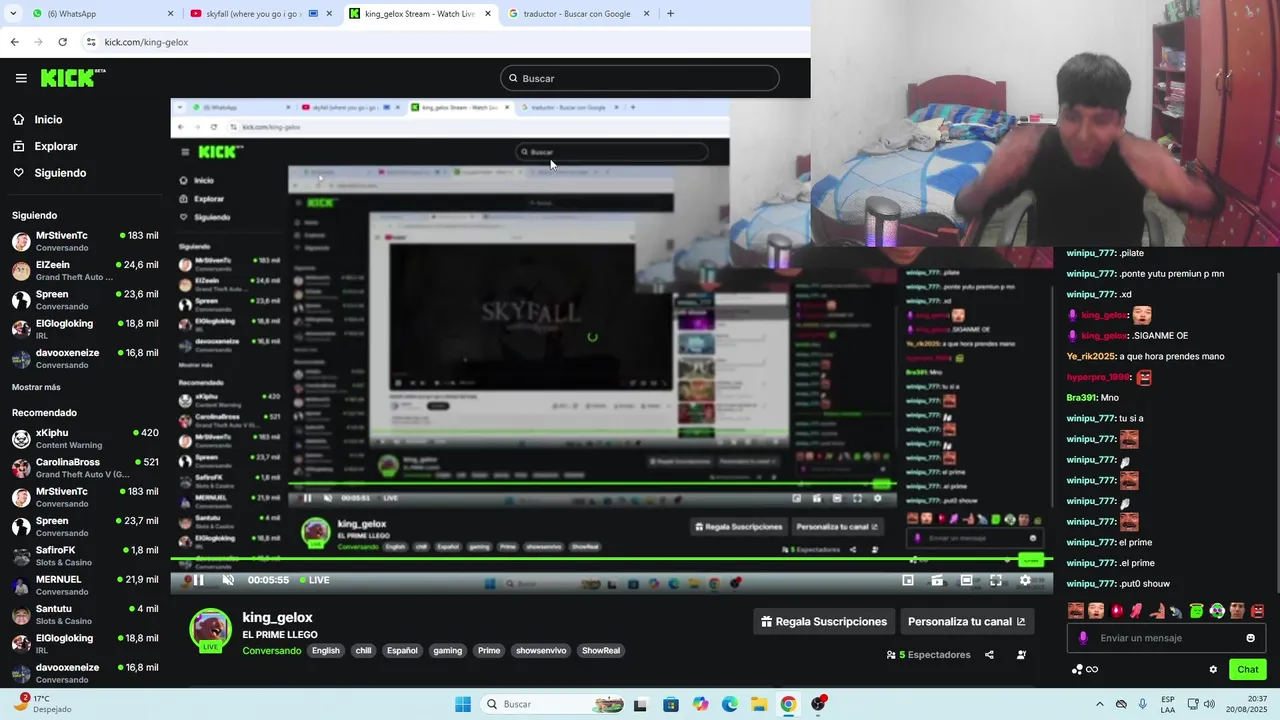This screenshot has height=720, width=1280.
Task: Select the ShowReal tag
Action: click(x=601, y=651)
